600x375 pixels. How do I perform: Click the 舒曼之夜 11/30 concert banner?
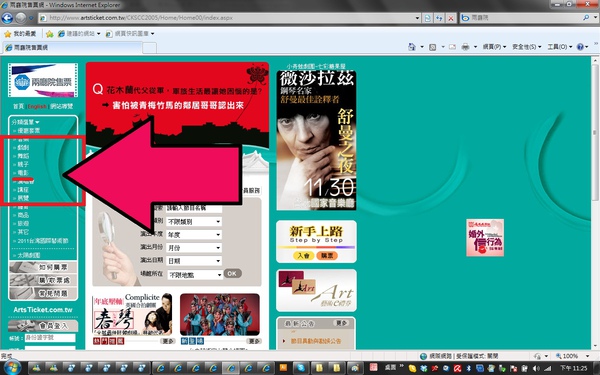pyautogui.click(x=316, y=140)
